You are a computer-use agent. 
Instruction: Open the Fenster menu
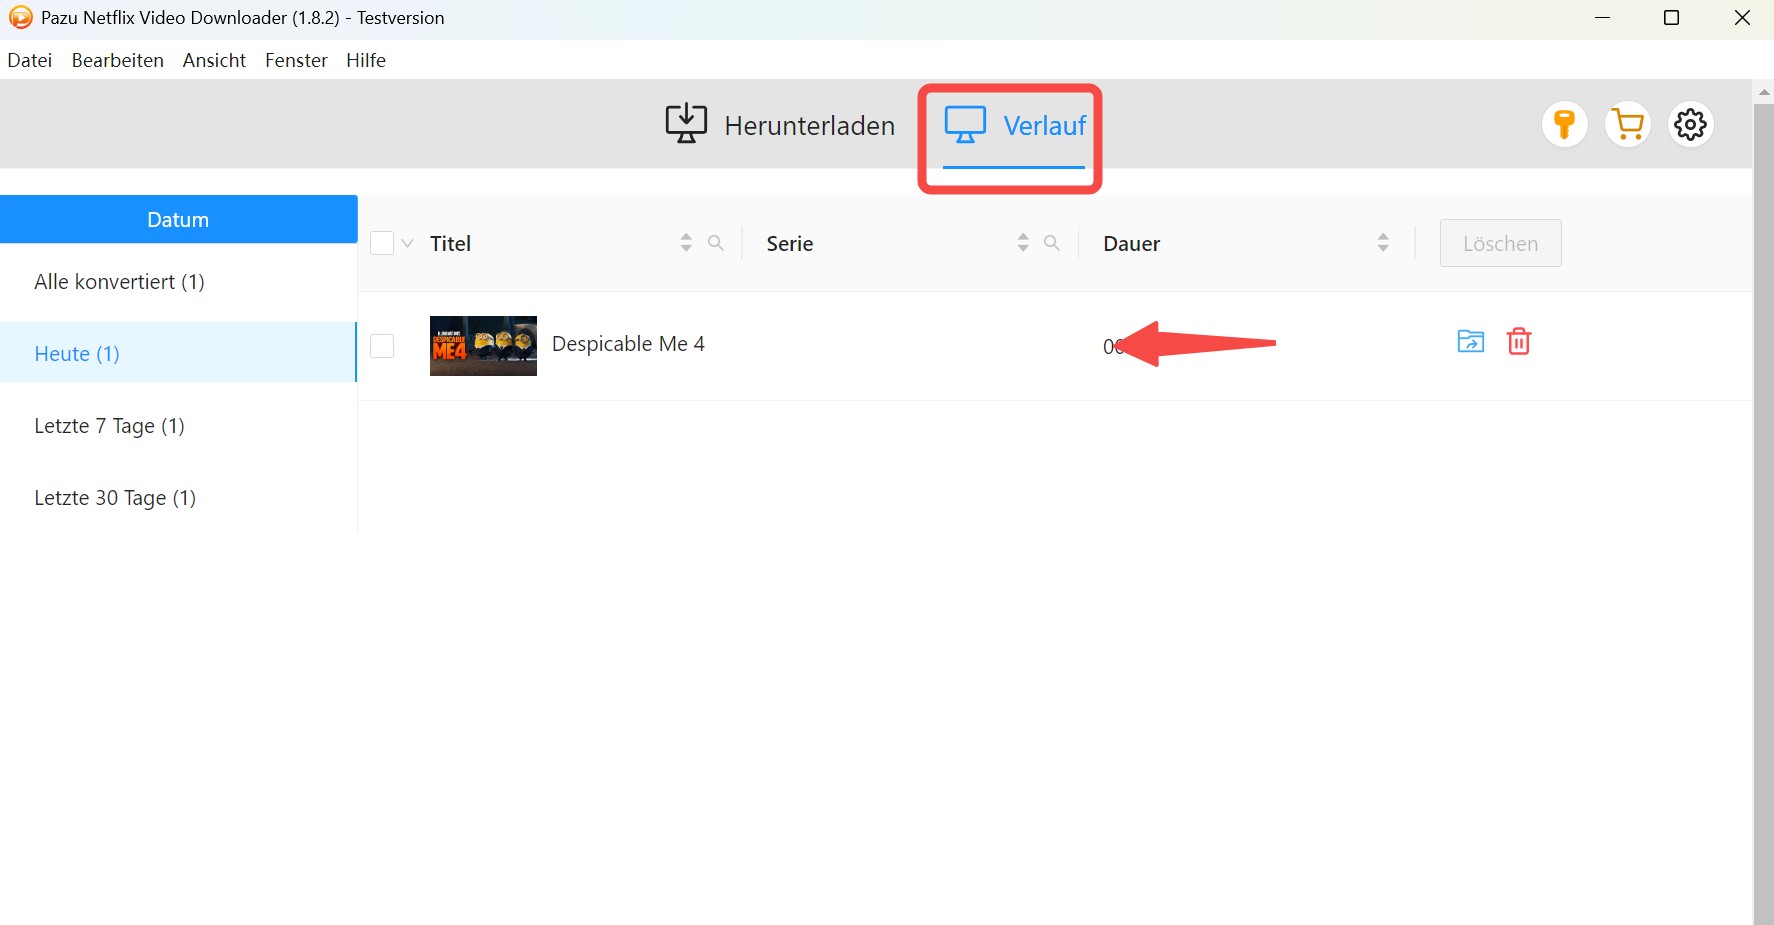point(296,60)
